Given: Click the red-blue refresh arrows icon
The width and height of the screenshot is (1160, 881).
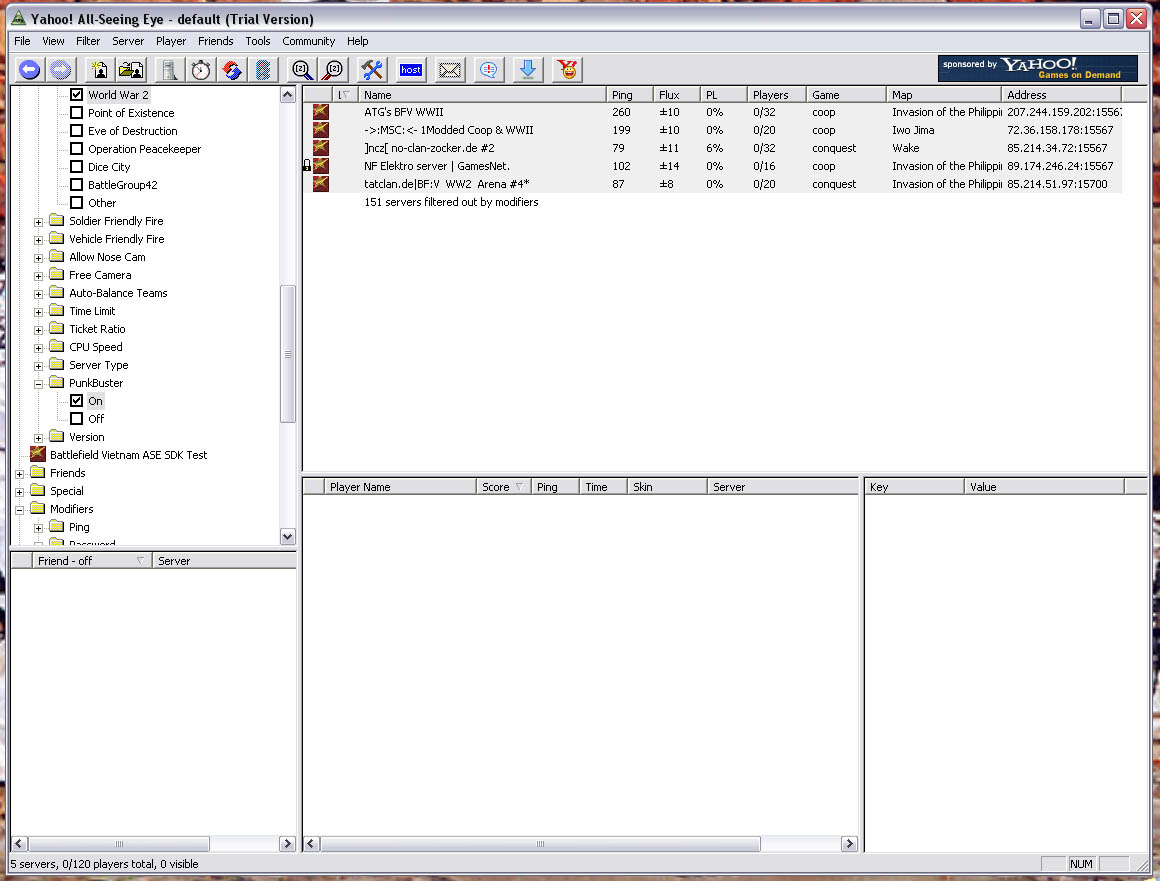Looking at the screenshot, I should coord(231,69).
